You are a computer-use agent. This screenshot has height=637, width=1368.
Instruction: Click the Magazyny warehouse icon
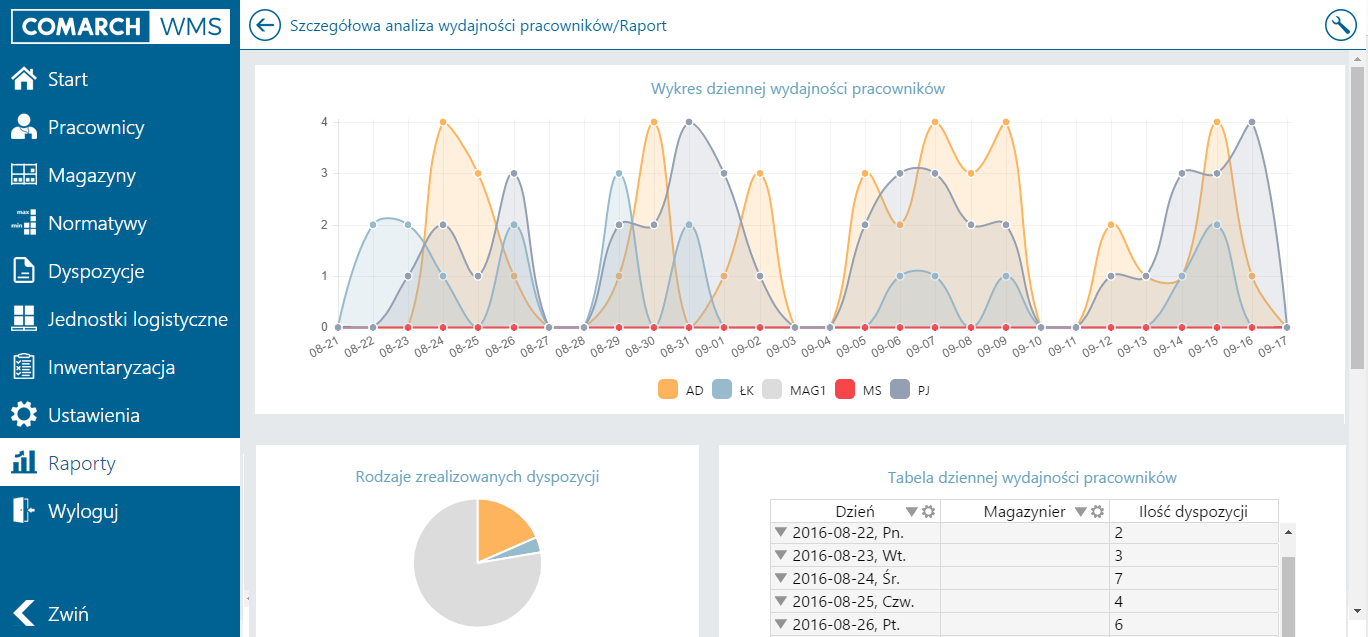tap(24, 175)
